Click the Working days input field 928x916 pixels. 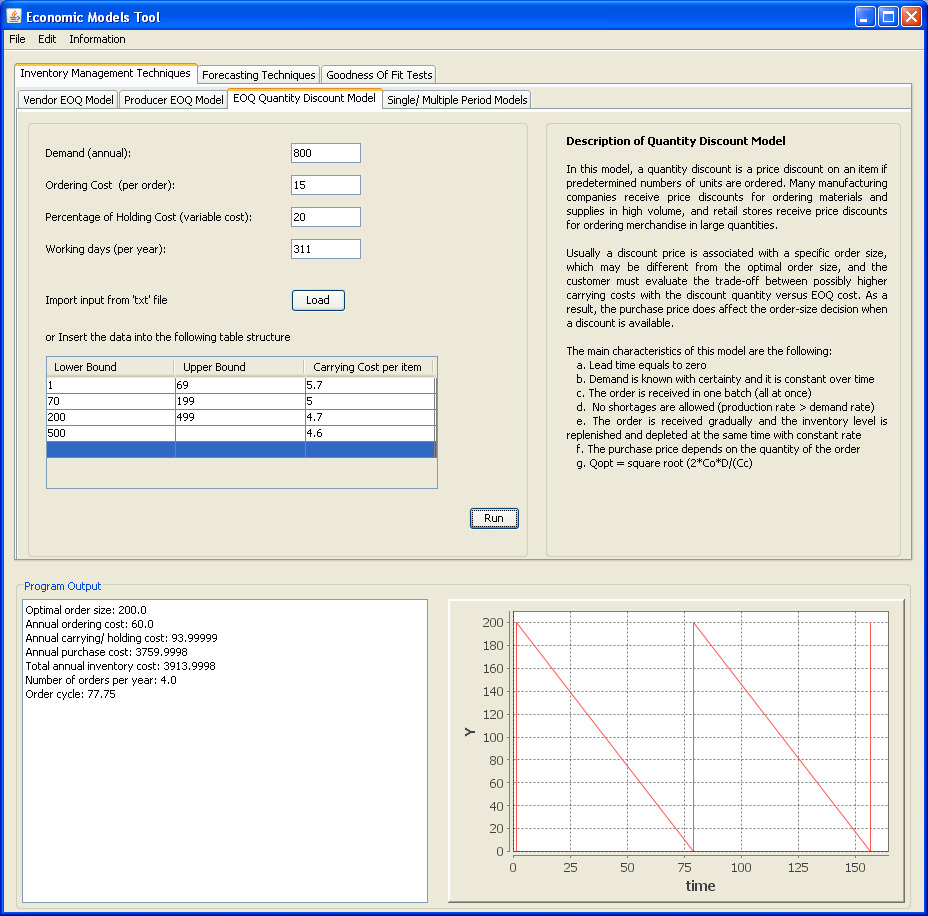pyautogui.click(x=326, y=249)
